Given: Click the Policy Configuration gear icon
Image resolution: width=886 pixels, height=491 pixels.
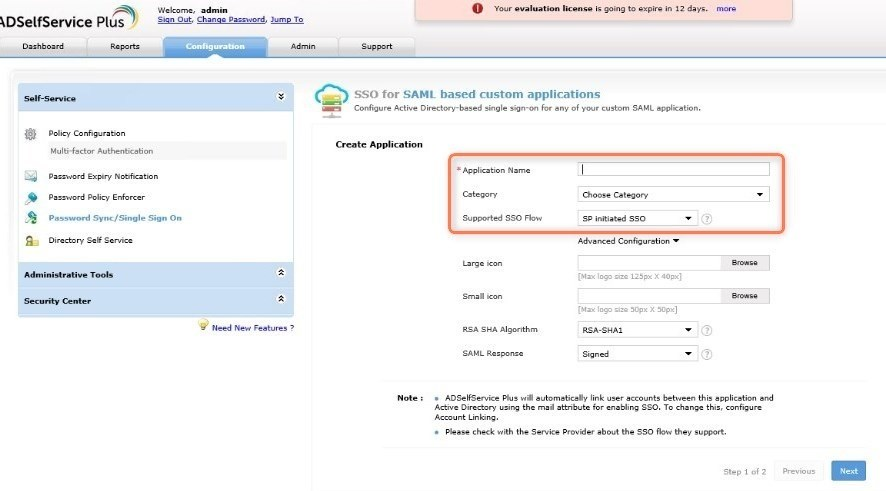Looking at the screenshot, I should tap(31, 133).
